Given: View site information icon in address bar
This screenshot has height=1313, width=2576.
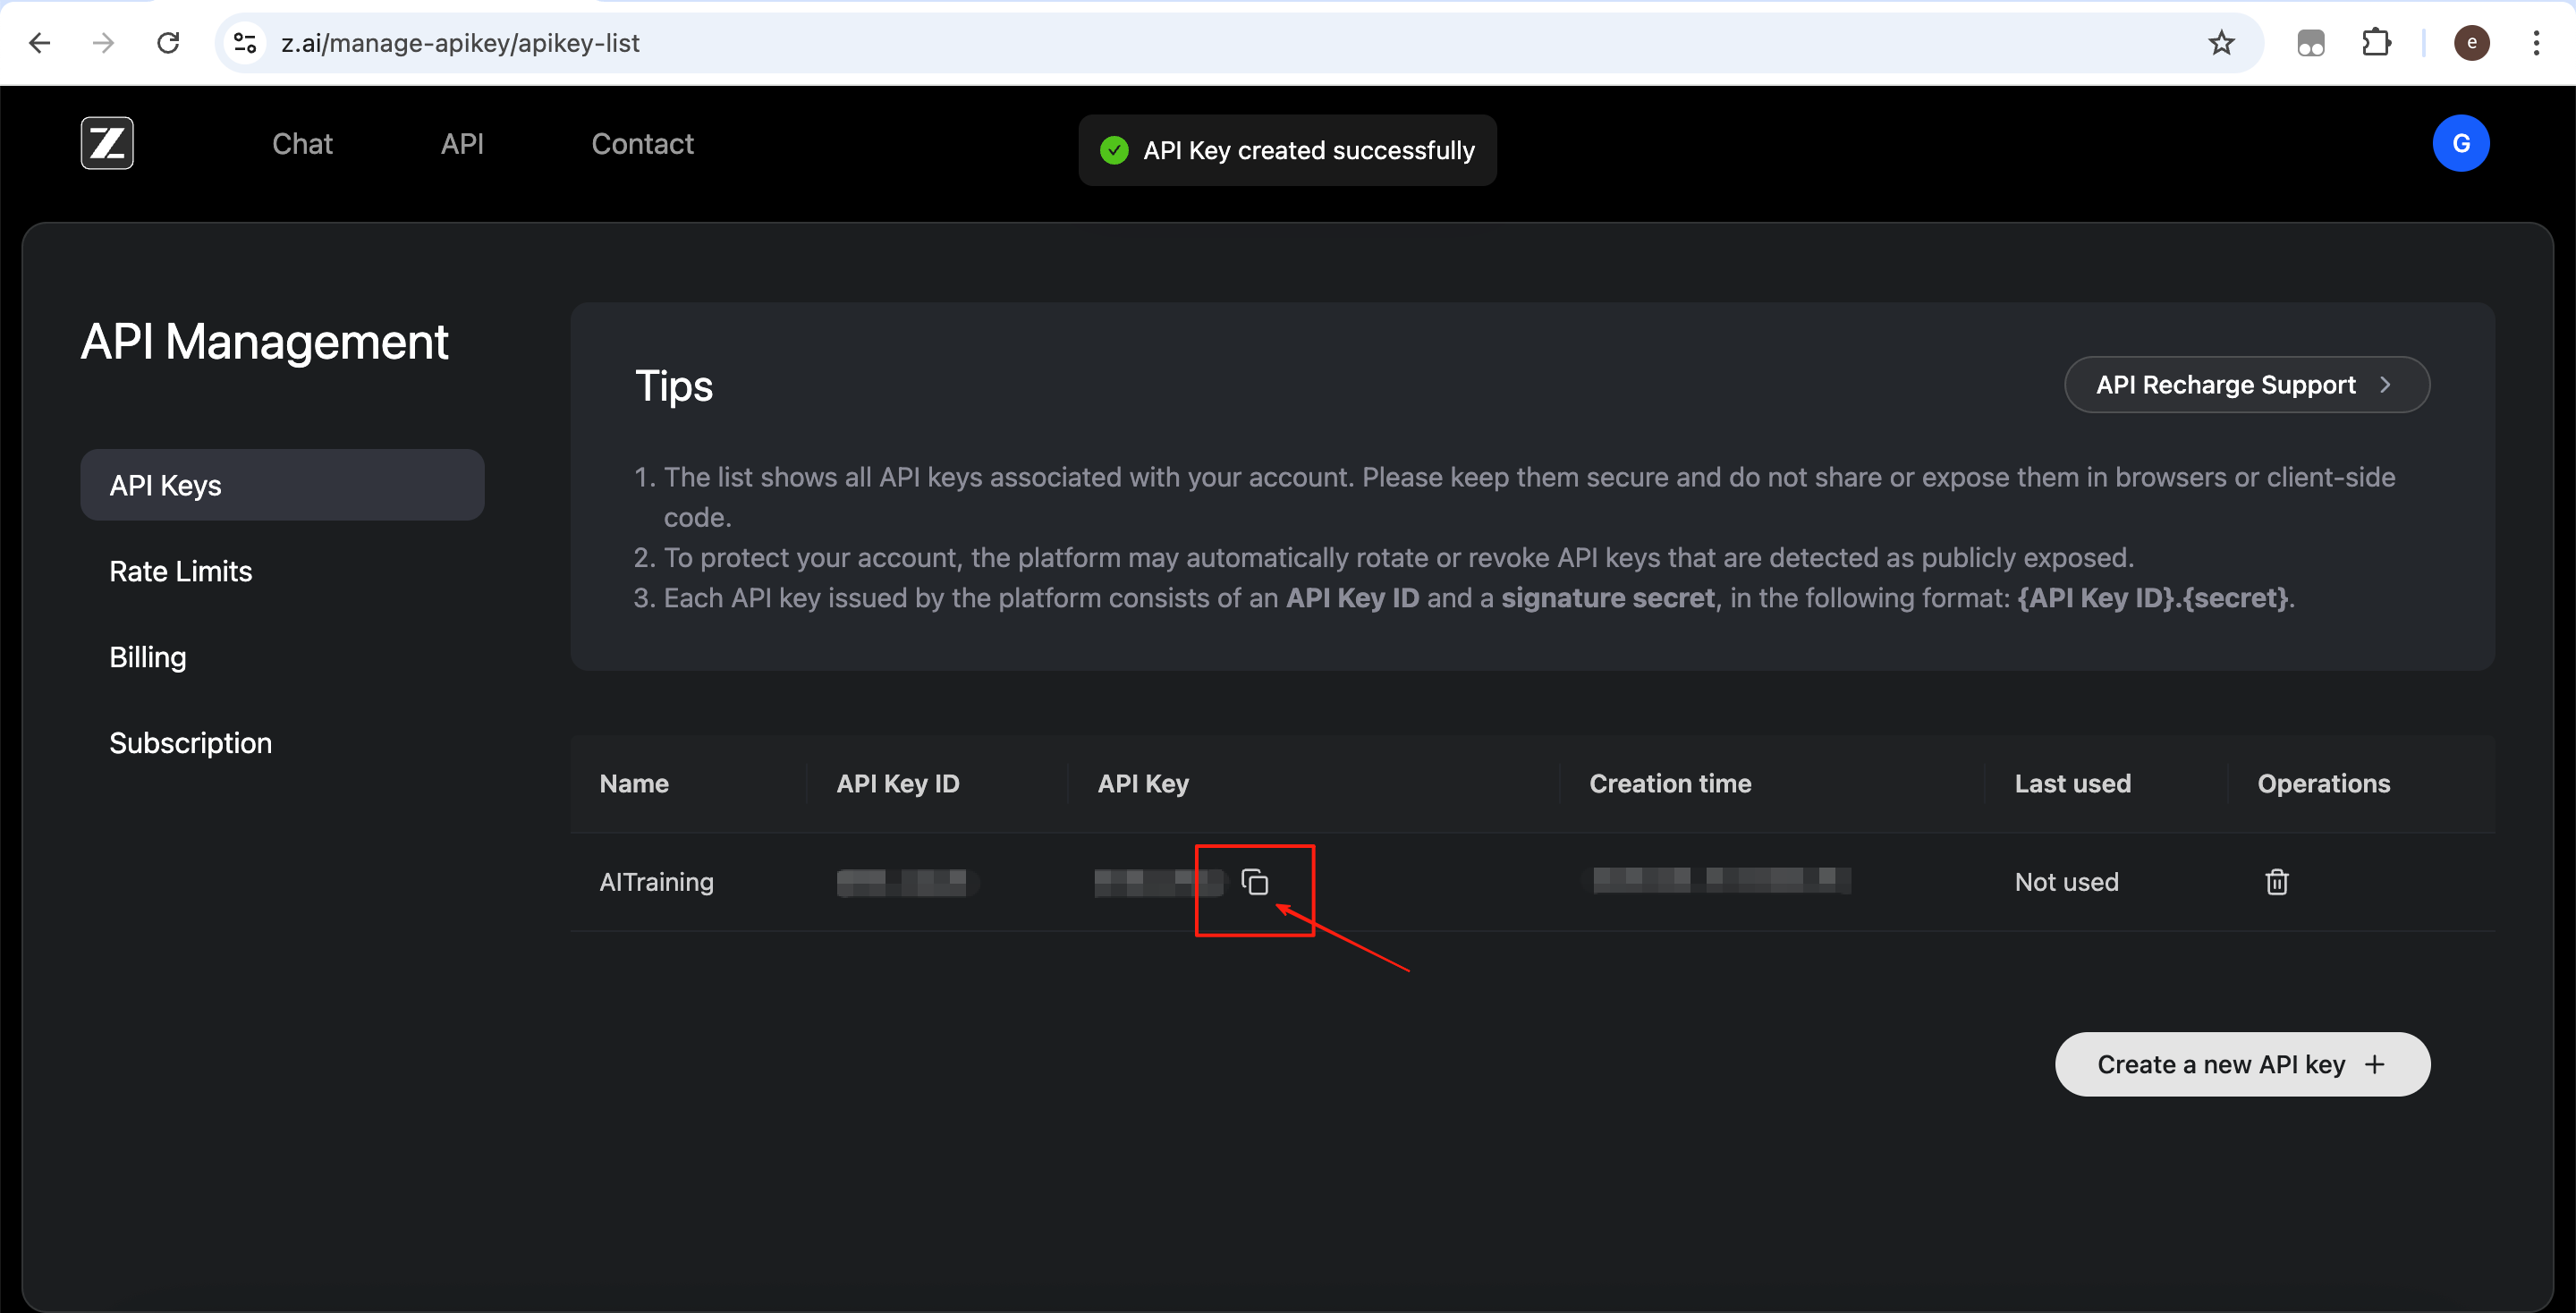Looking at the screenshot, I should click(x=245, y=43).
